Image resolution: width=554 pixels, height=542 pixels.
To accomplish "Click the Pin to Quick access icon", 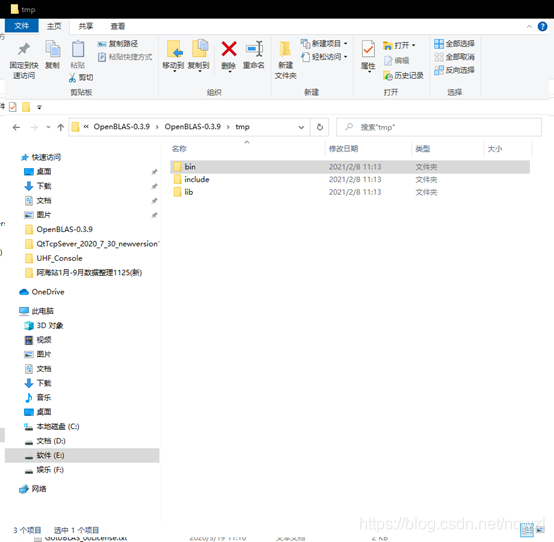I will (24, 49).
